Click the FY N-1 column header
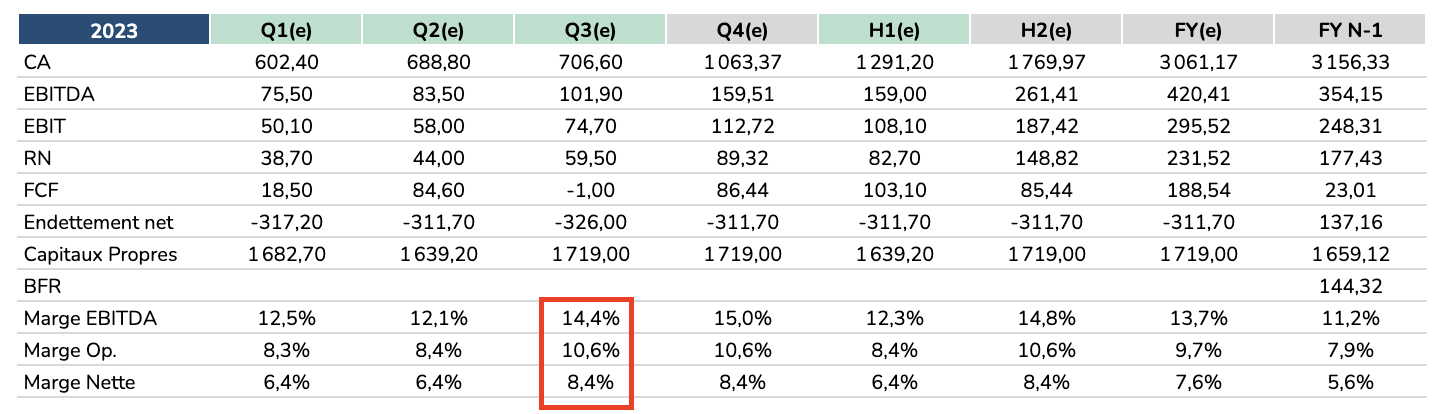 tap(1349, 31)
